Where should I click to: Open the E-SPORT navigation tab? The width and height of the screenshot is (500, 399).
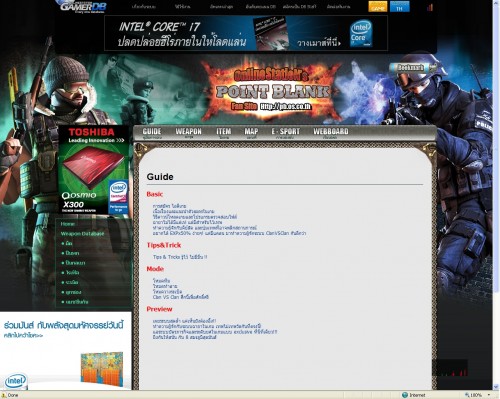[x=285, y=133]
